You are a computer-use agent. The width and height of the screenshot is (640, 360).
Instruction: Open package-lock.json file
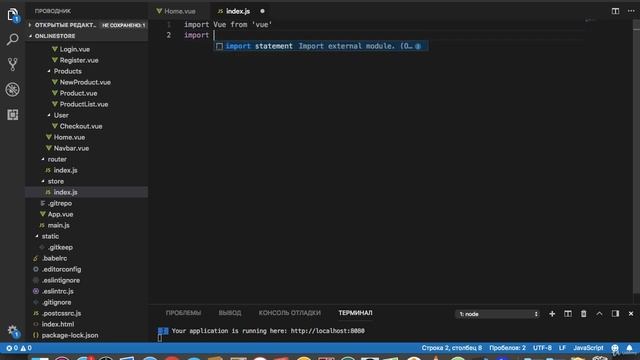click(x=70, y=335)
